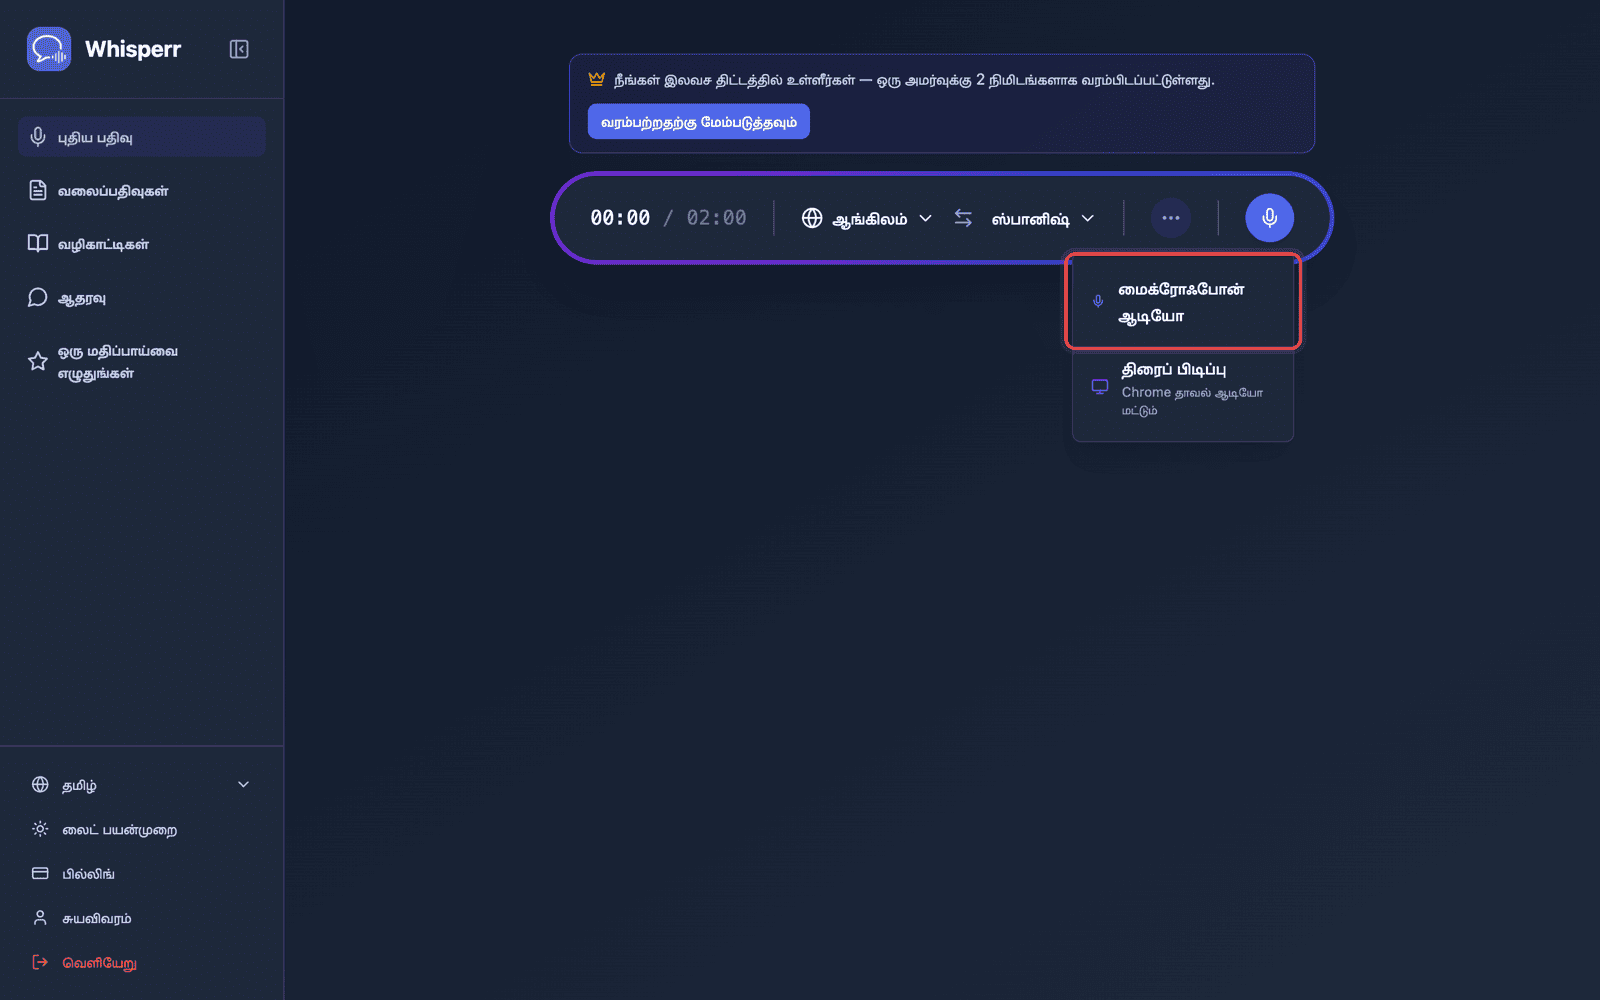Open பில்லிங் billing page
This screenshot has width=1600, height=1000.
[141, 873]
